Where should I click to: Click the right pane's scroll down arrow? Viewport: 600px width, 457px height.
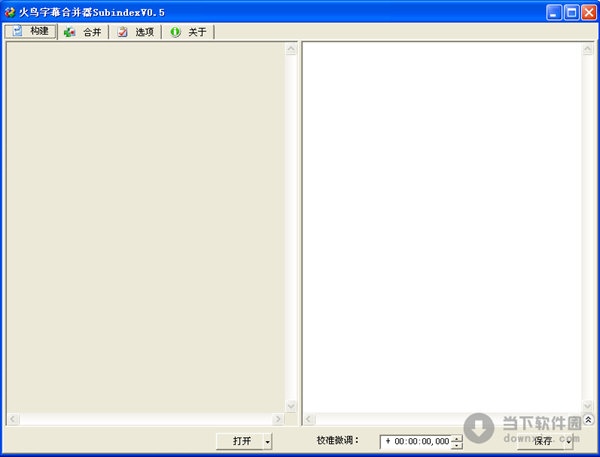coord(588,406)
